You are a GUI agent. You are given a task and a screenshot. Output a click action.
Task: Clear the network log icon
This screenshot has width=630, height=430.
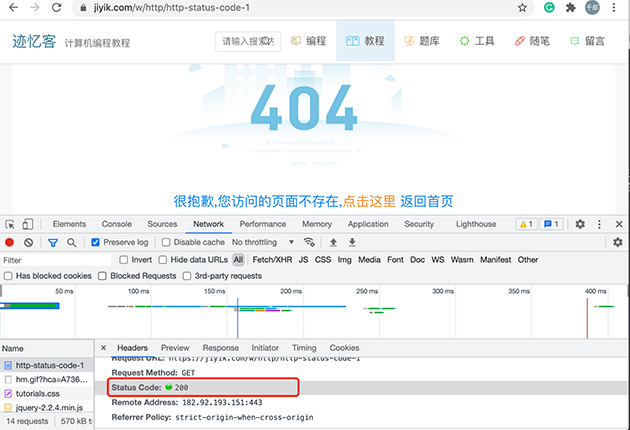[x=28, y=242]
